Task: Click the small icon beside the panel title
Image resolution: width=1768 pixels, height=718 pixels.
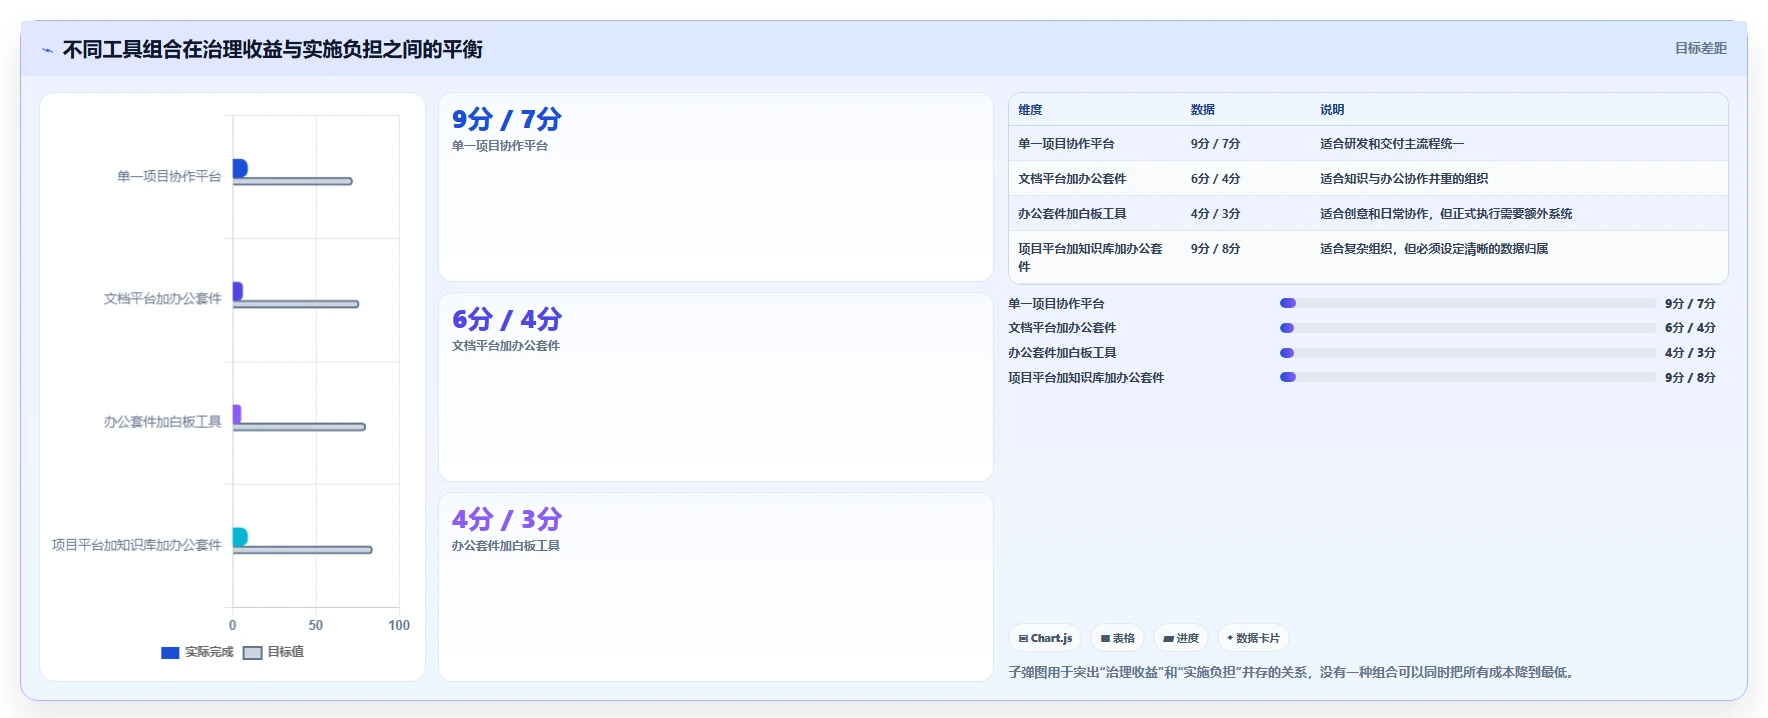Action: pyautogui.click(x=47, y=50)
